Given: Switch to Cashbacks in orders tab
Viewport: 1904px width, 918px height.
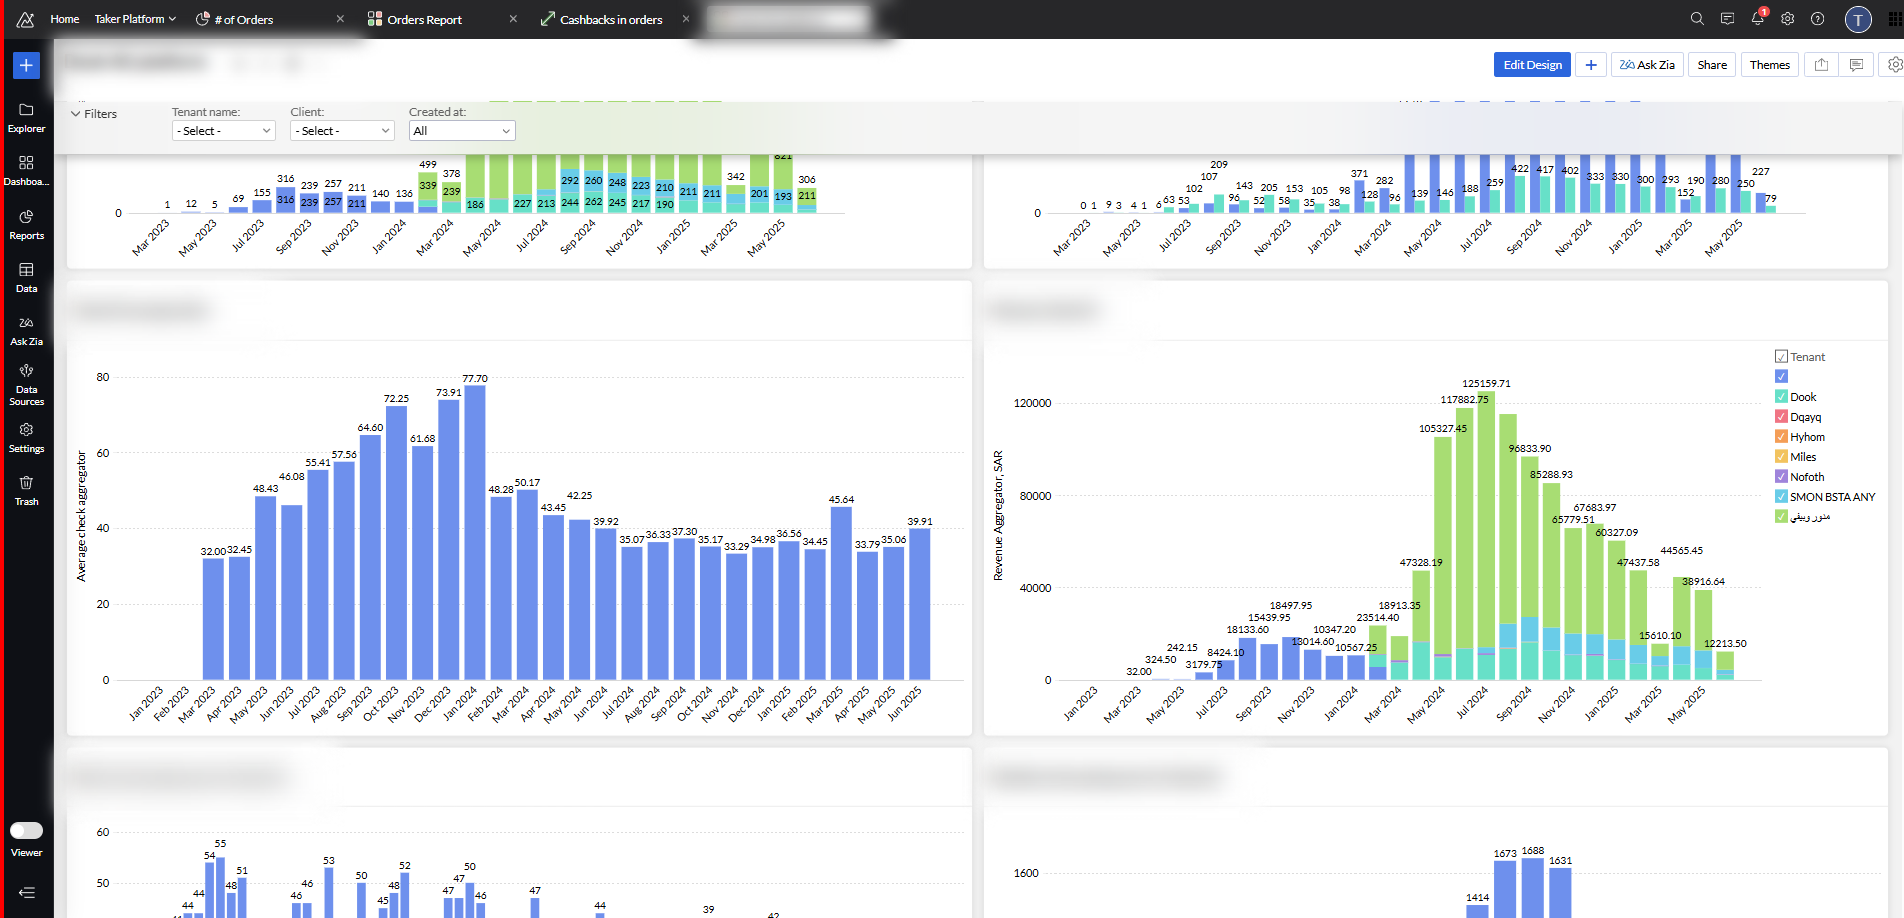Looking at the screenshot, I should click(x=611, y=19).
